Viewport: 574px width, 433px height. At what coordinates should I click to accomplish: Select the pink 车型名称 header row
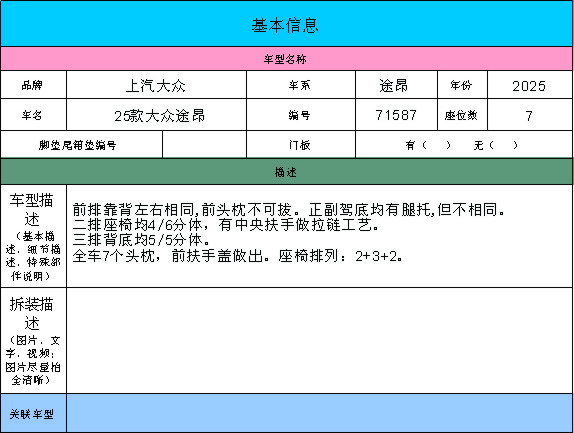[287, 59]
